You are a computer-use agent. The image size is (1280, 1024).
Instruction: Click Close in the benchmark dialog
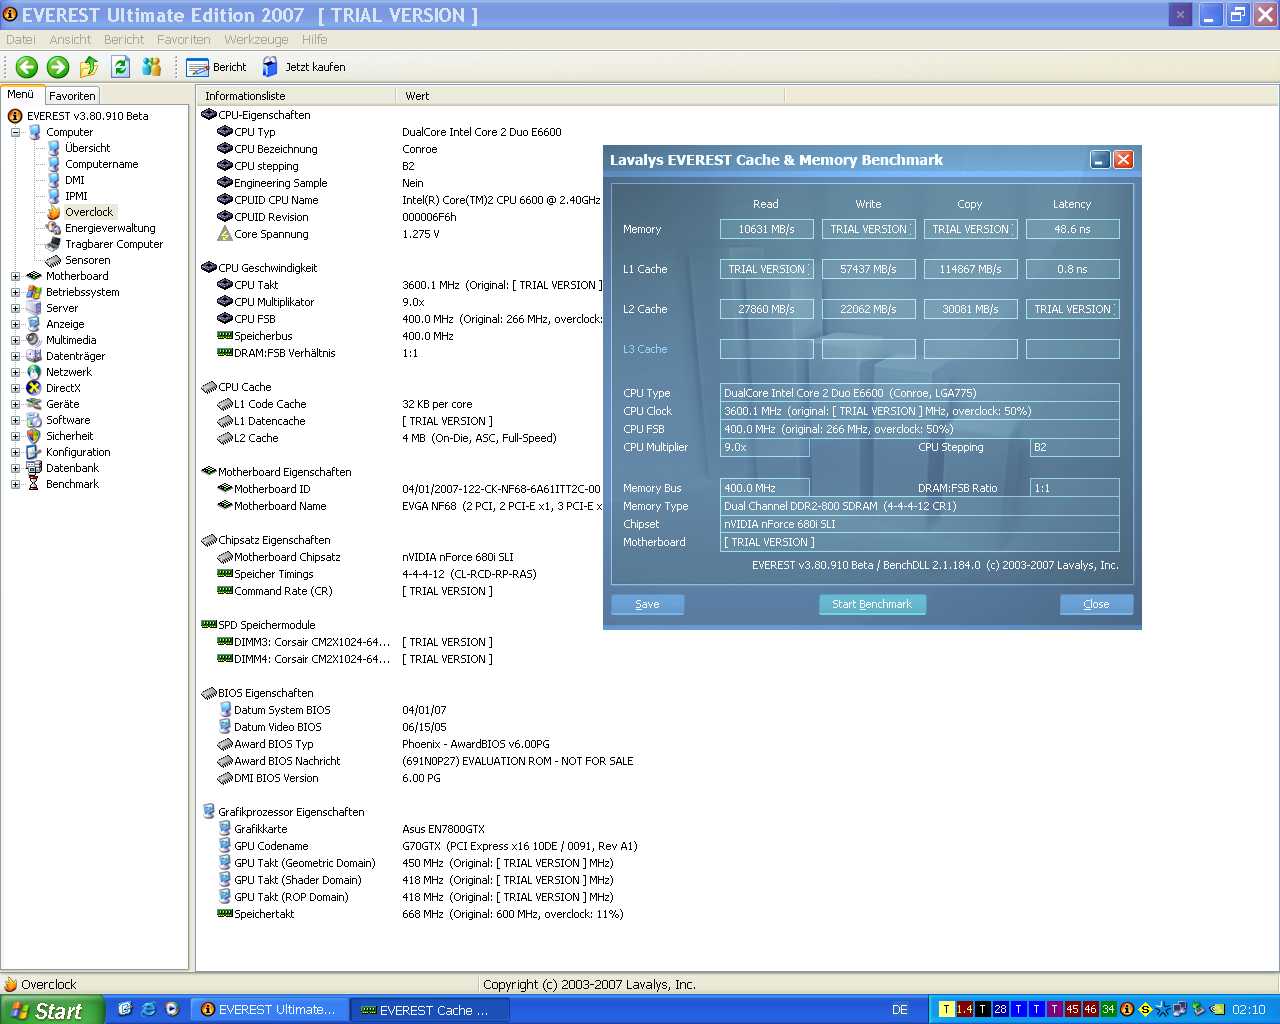(x=1096, y=604)
